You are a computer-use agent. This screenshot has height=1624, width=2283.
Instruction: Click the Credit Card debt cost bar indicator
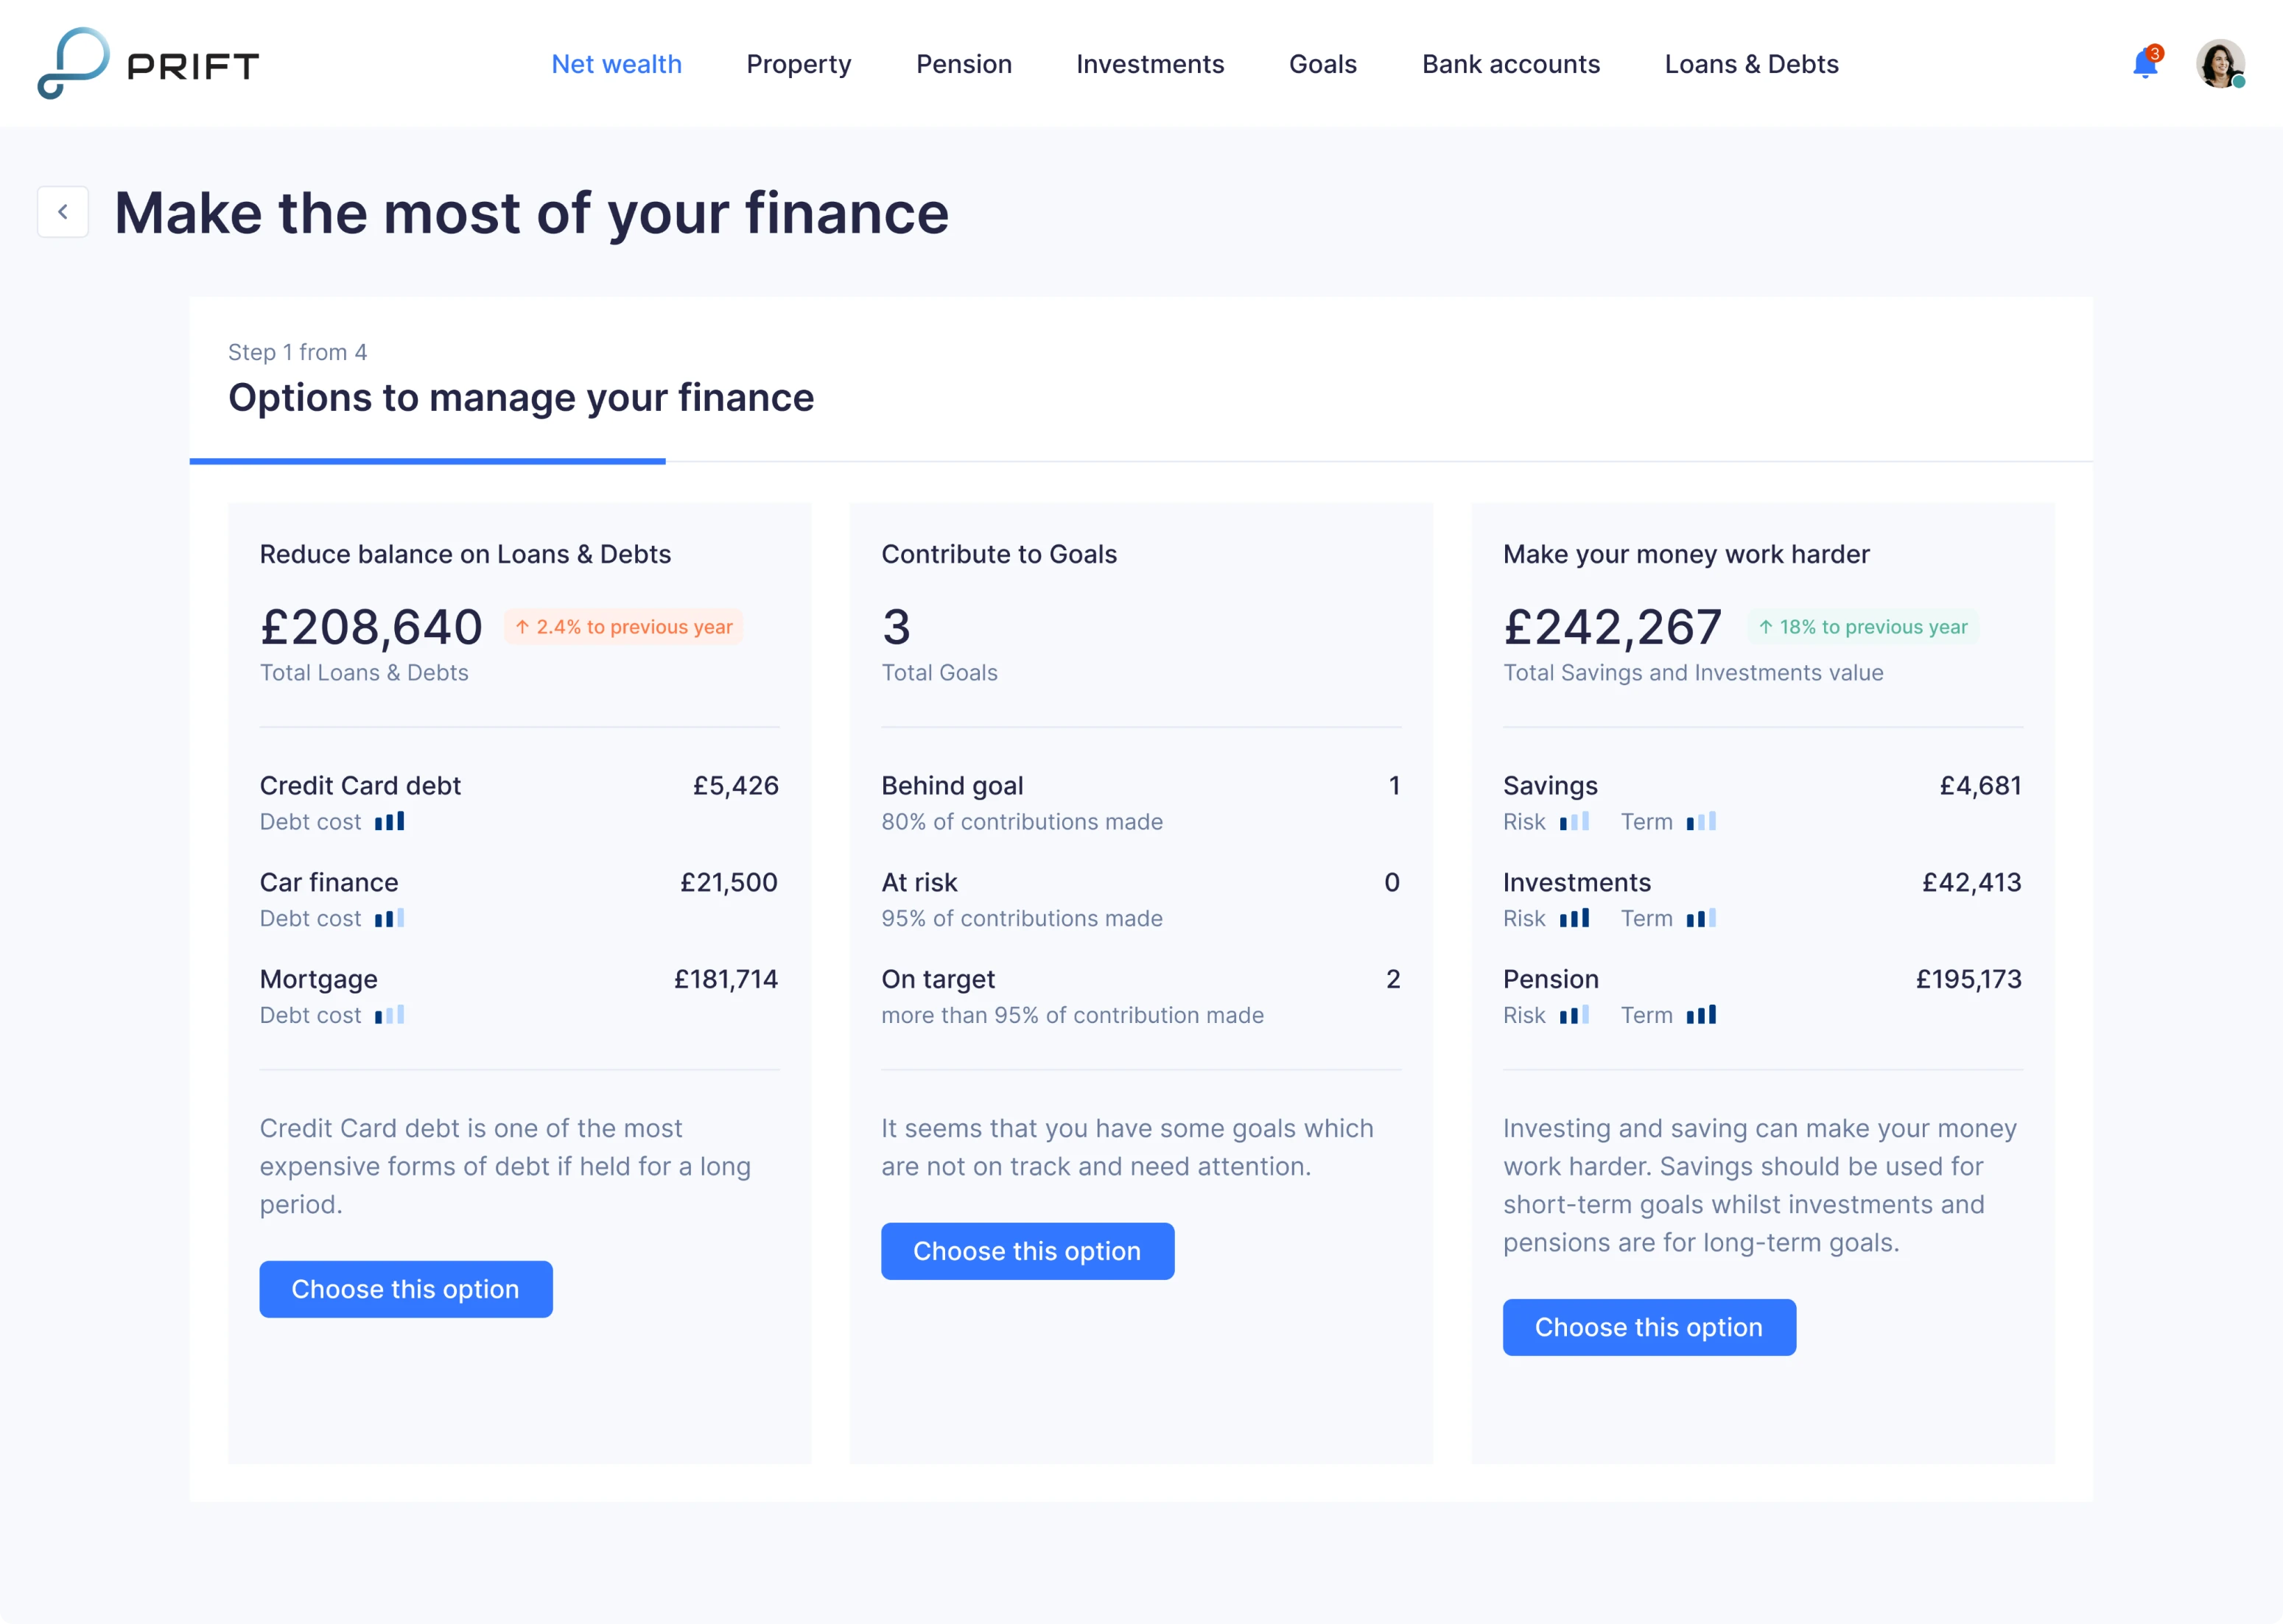391,821
